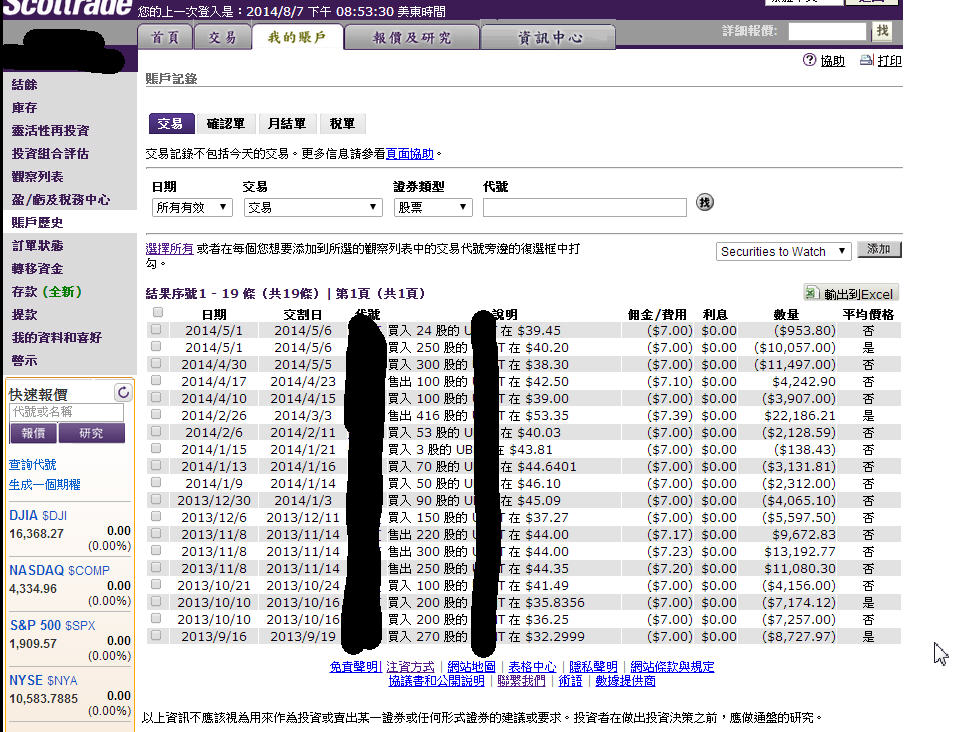Tick the select-all checkbox in the table header
Screen dimensions: 954x732
click(x=158, y=313)
